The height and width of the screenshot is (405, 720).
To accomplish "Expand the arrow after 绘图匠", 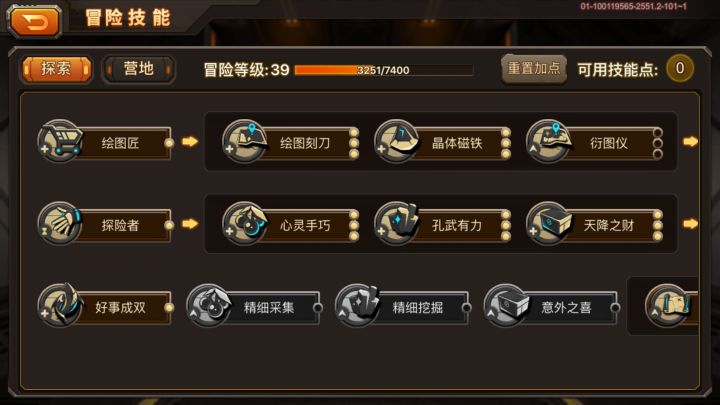I will pyautogui.click(x=190, y=141).
